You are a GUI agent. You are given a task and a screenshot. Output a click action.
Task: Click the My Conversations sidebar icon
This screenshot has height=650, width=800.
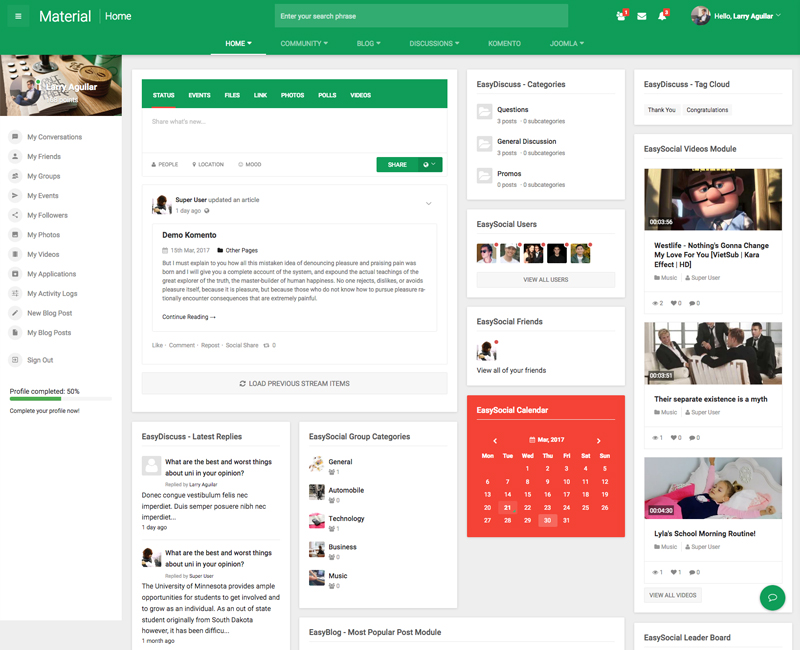point(15,137)
